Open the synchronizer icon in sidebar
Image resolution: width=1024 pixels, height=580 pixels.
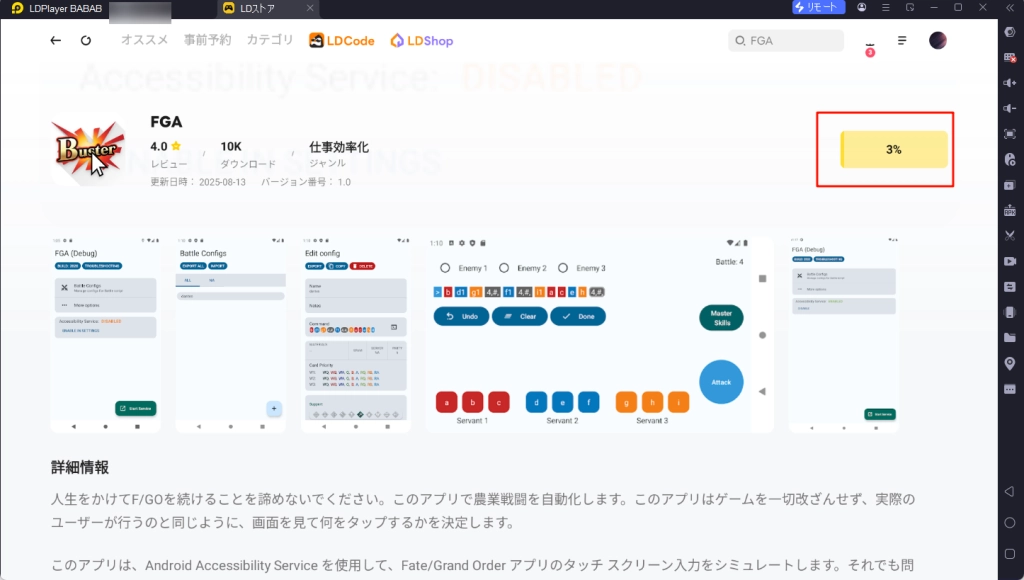click(1010, 287)
